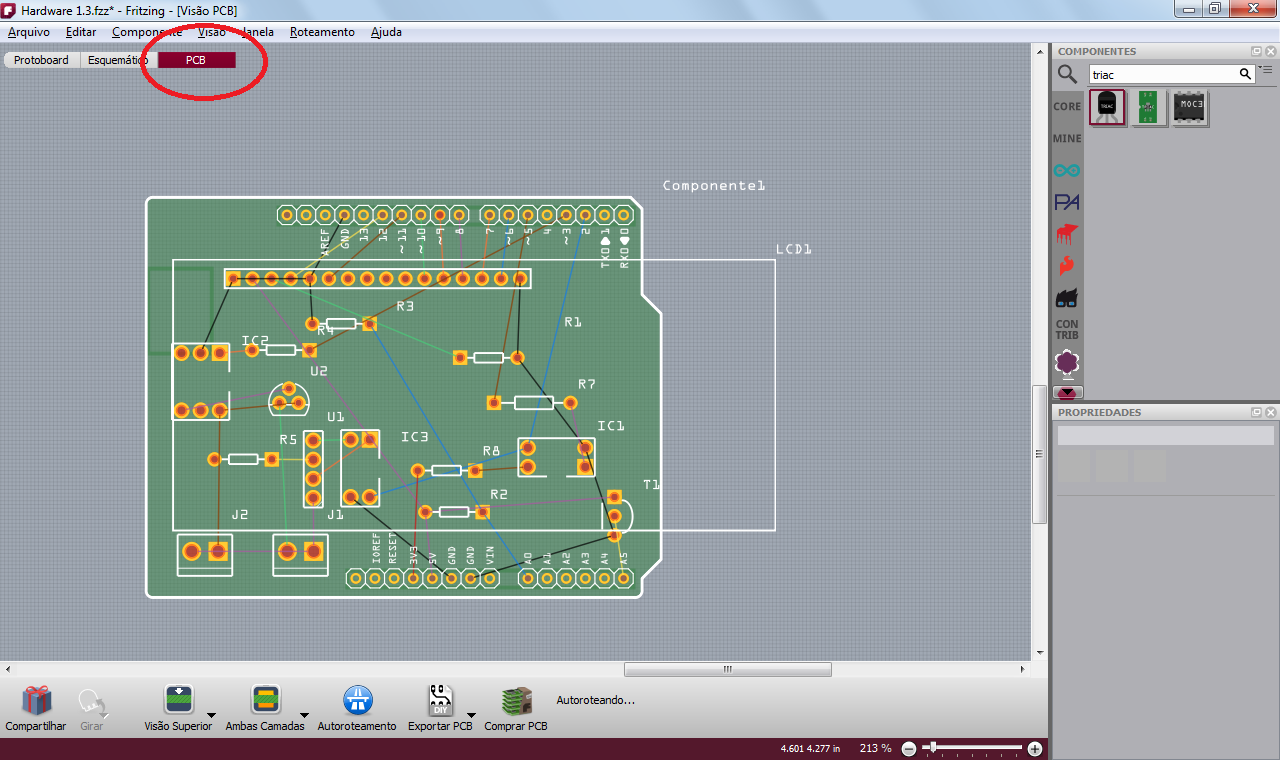
Task: Switch to the Protoboard tab
Action: 41,60
